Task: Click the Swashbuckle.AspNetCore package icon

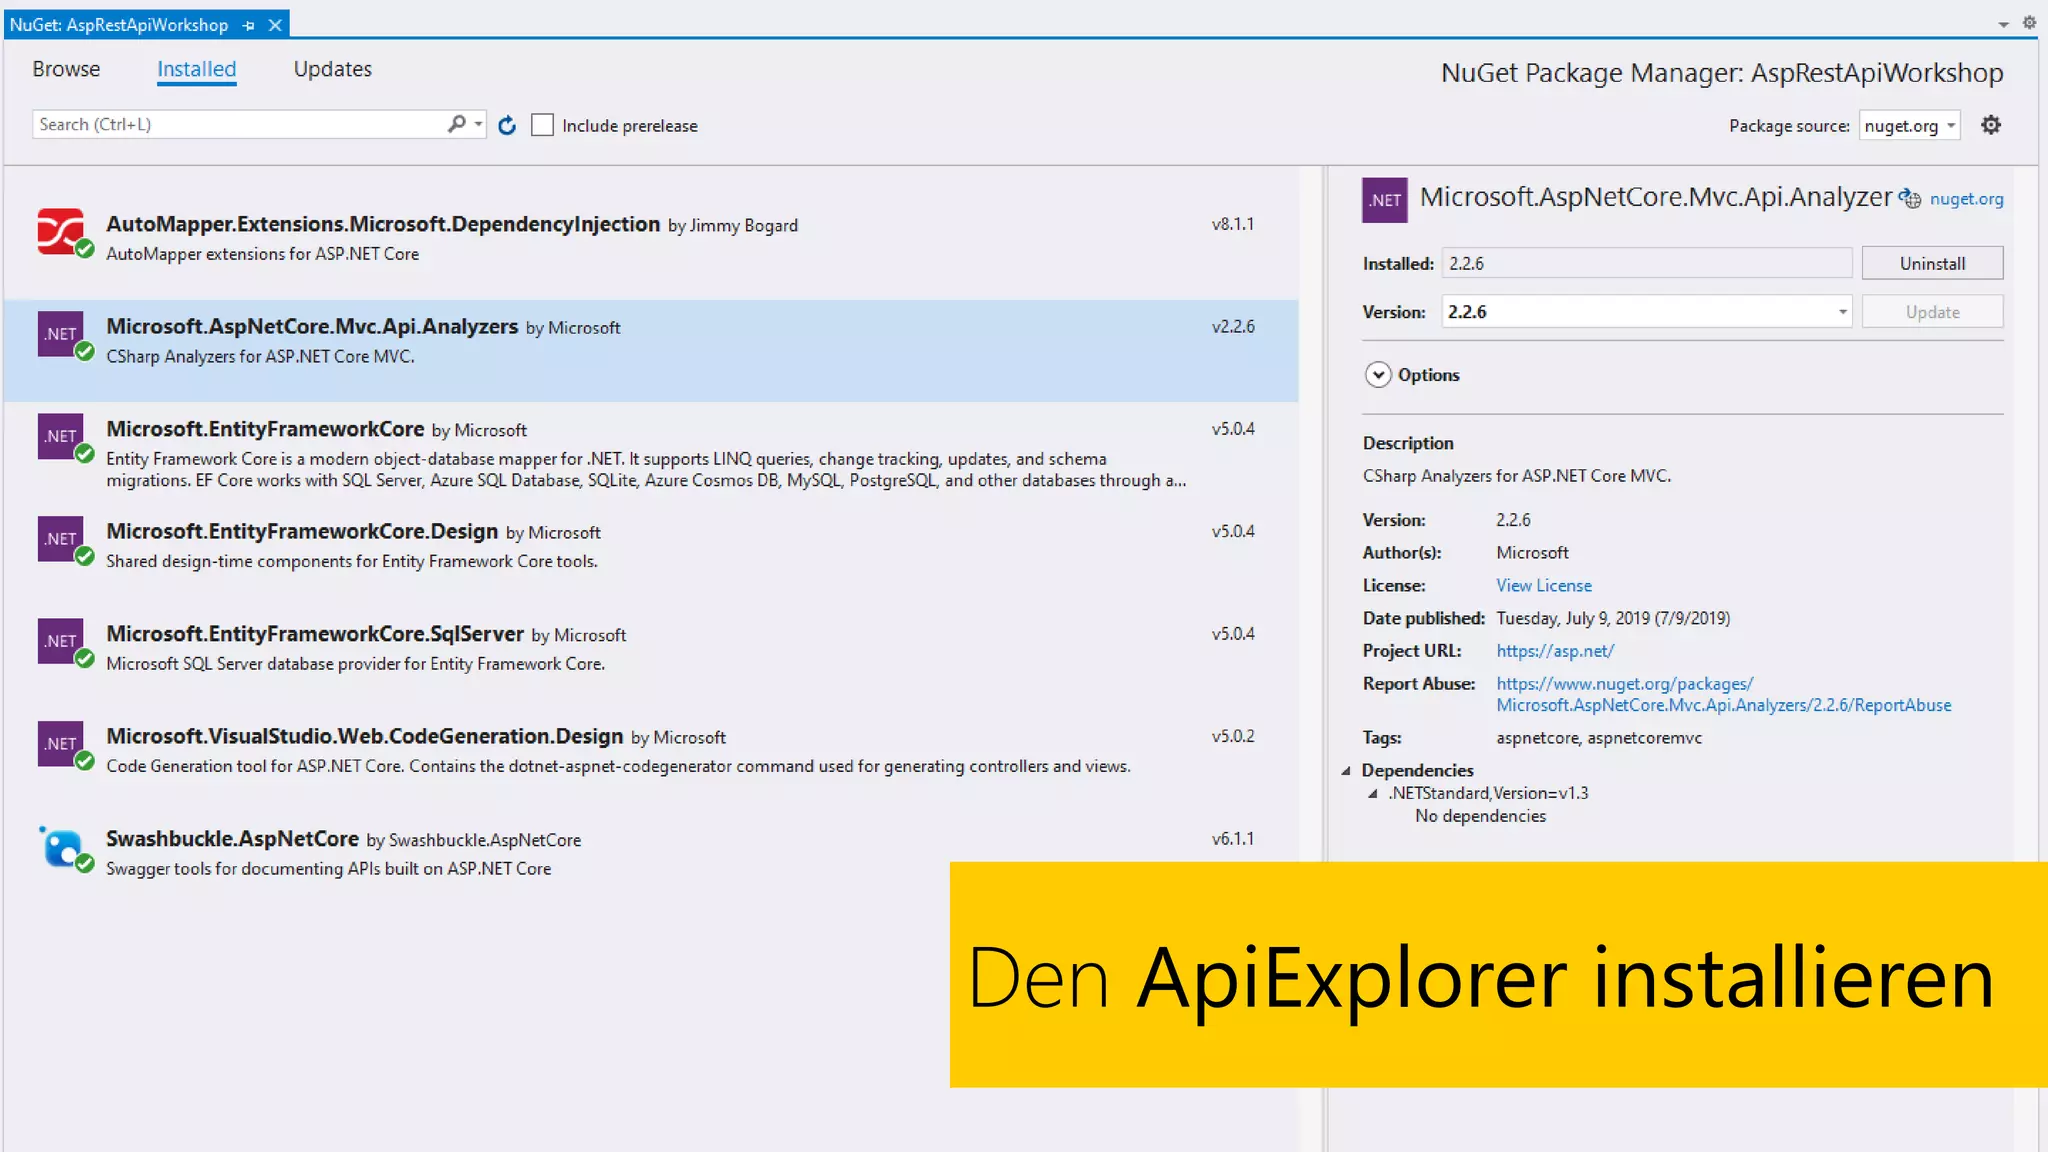Action: click(x=62, y=848)
